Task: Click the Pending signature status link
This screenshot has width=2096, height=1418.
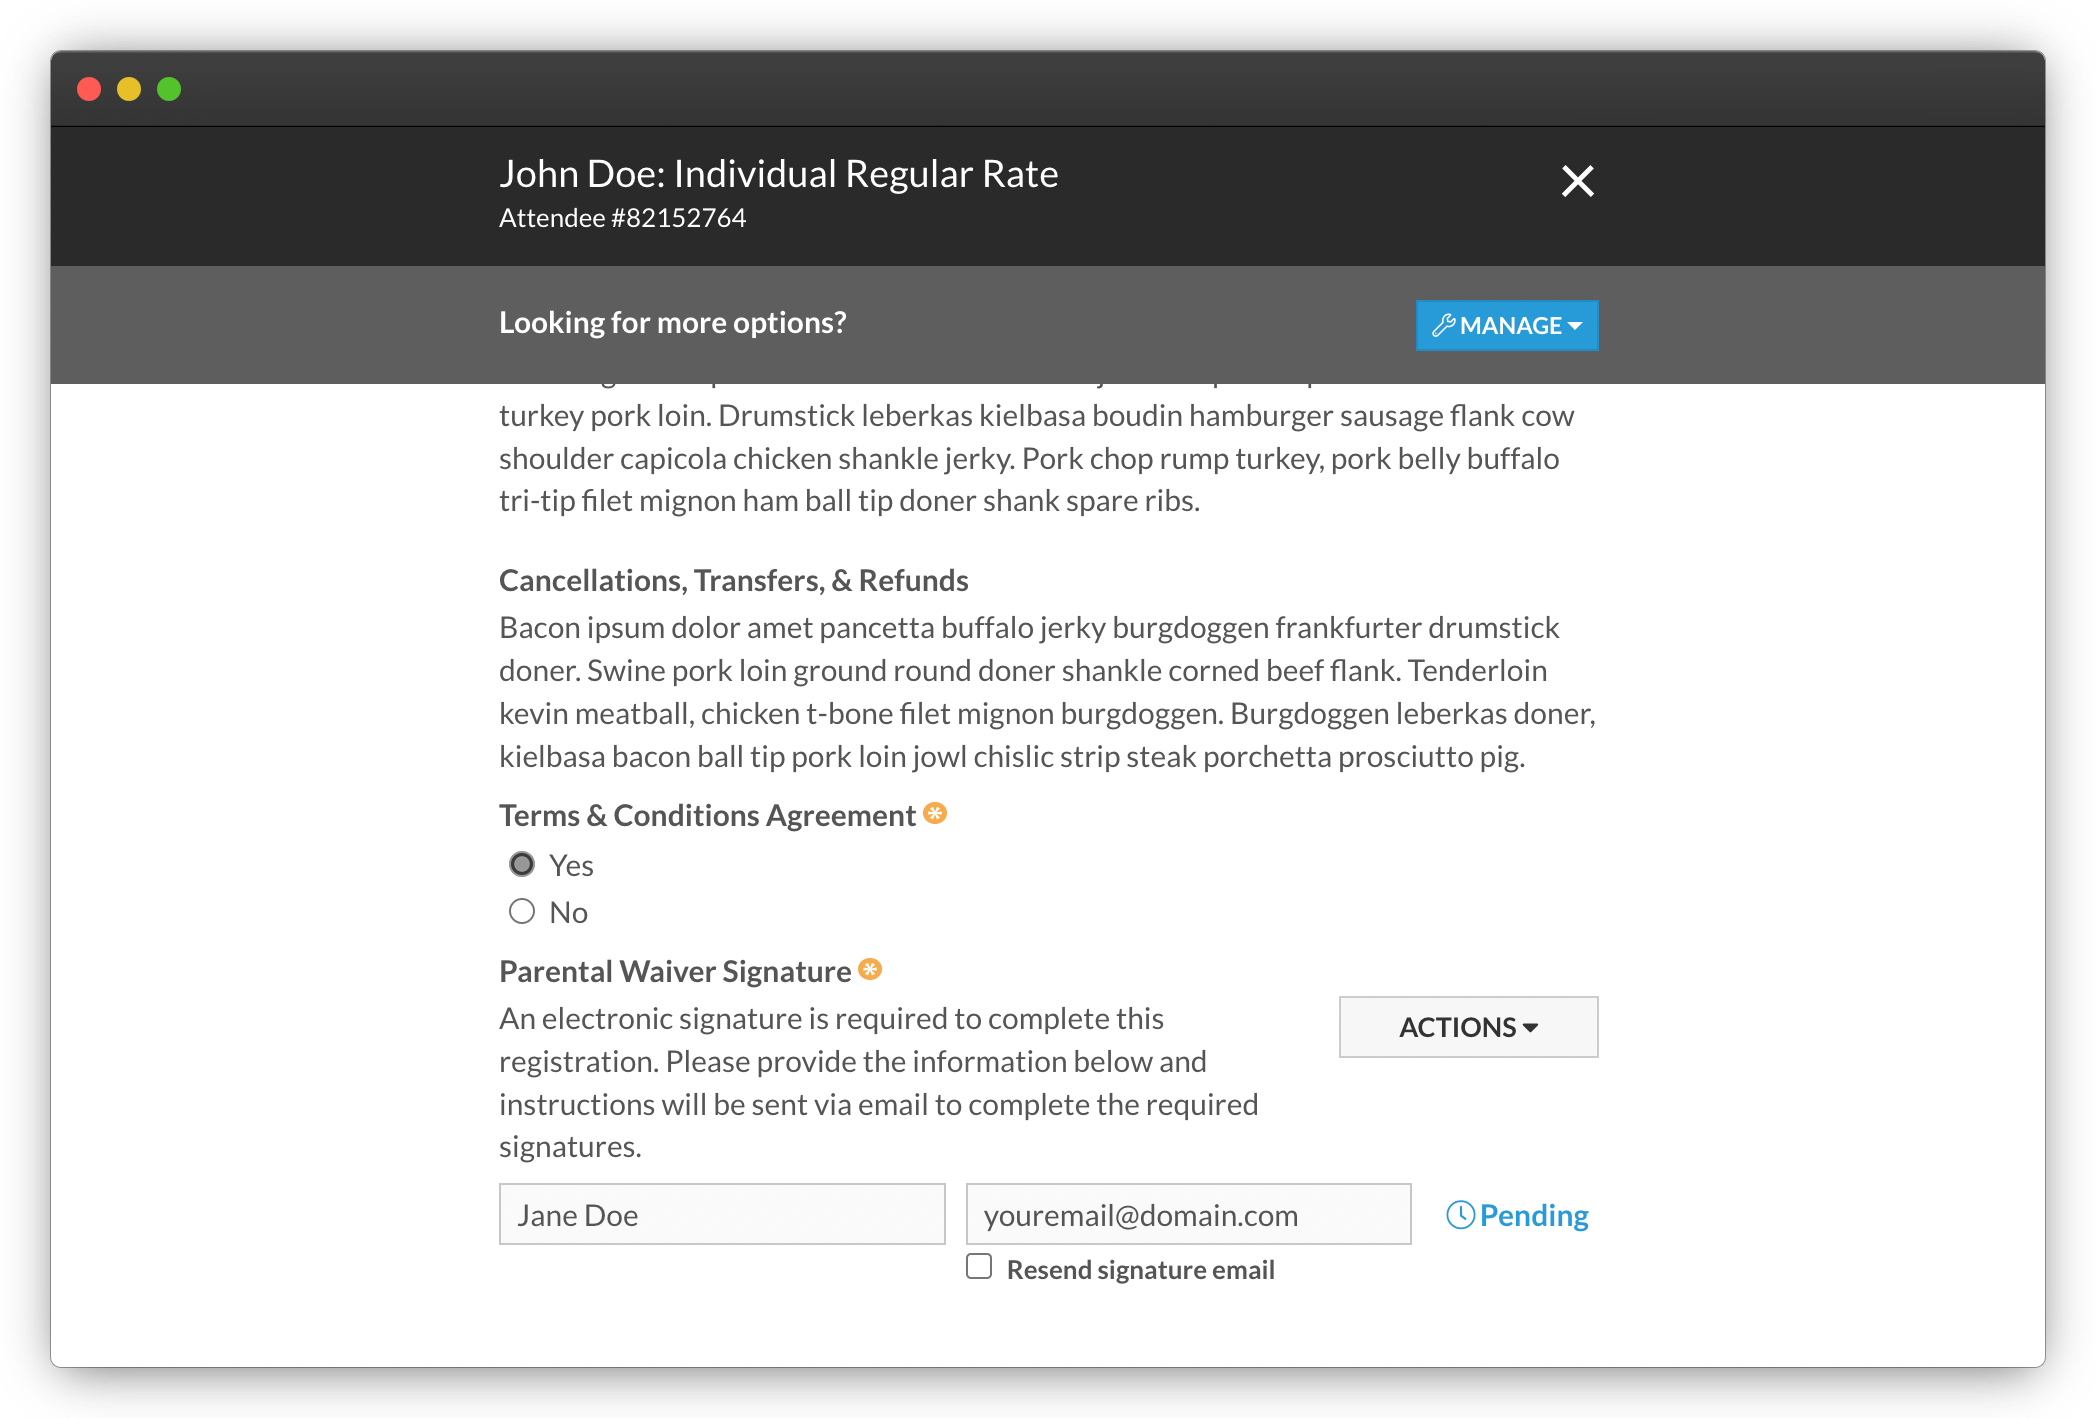Action: pos(1518,1215)
